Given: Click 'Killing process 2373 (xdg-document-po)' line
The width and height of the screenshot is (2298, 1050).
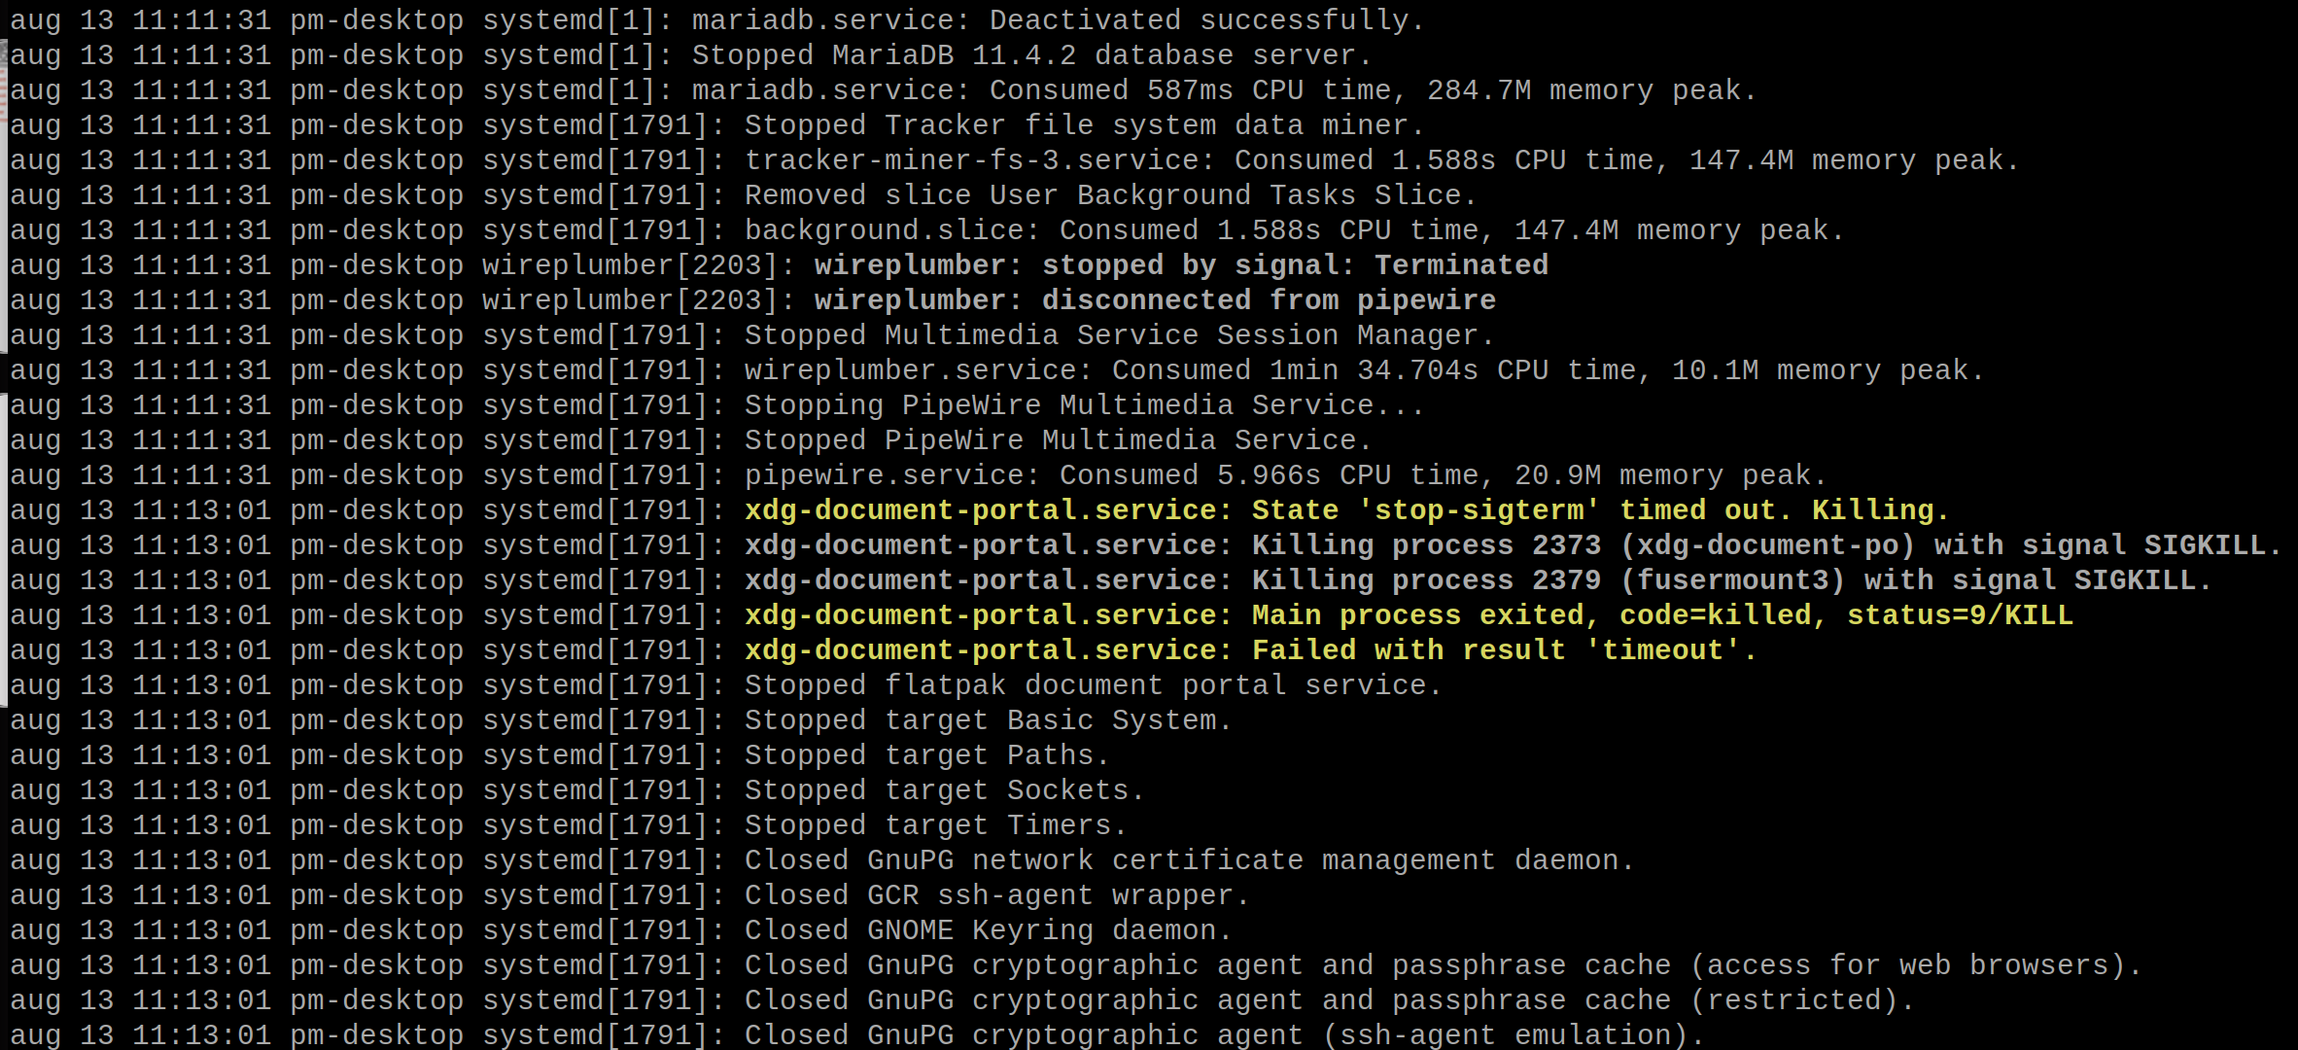Looking at the screenshot, I should (x=1146, y=545).
